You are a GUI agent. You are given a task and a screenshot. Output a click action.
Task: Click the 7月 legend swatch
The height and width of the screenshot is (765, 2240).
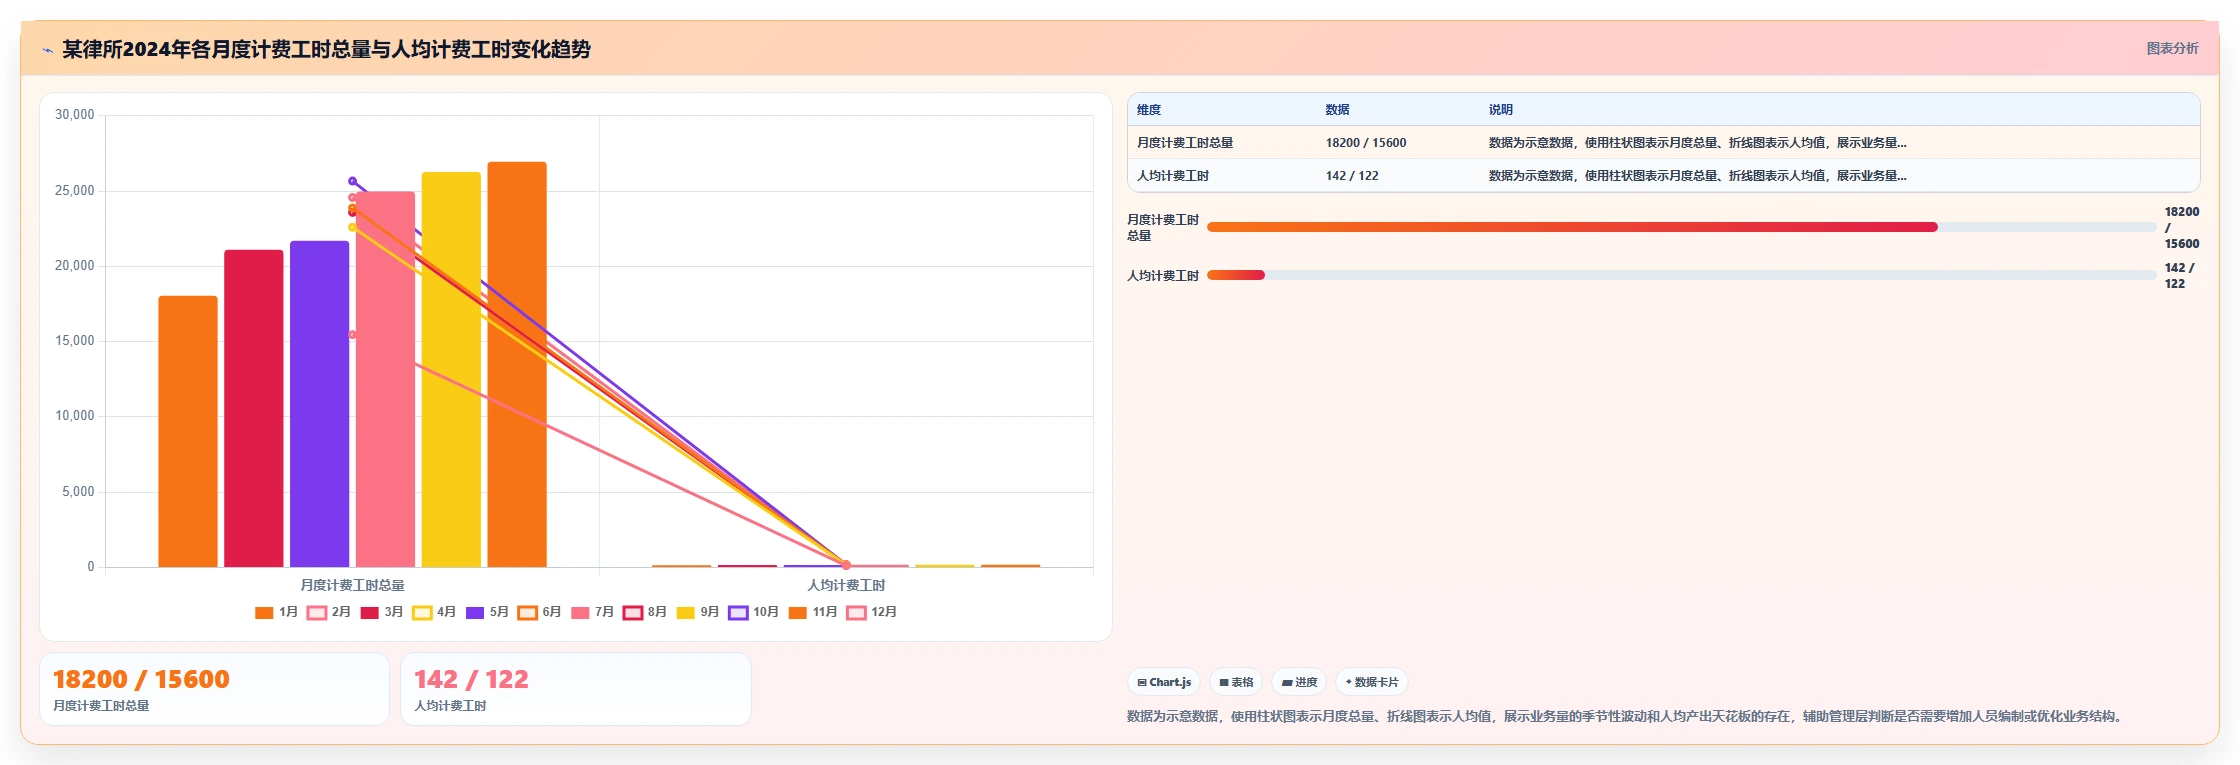click(580, 613)
